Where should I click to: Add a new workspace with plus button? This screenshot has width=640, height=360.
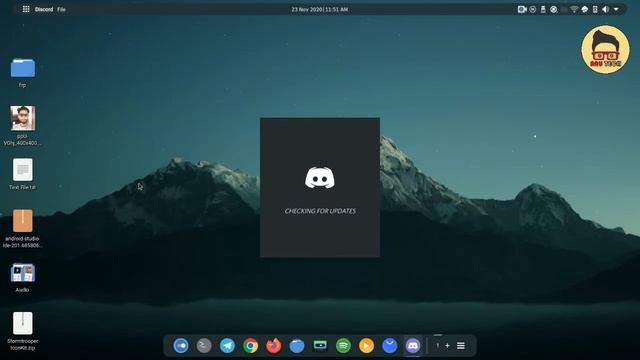[447, 346]
